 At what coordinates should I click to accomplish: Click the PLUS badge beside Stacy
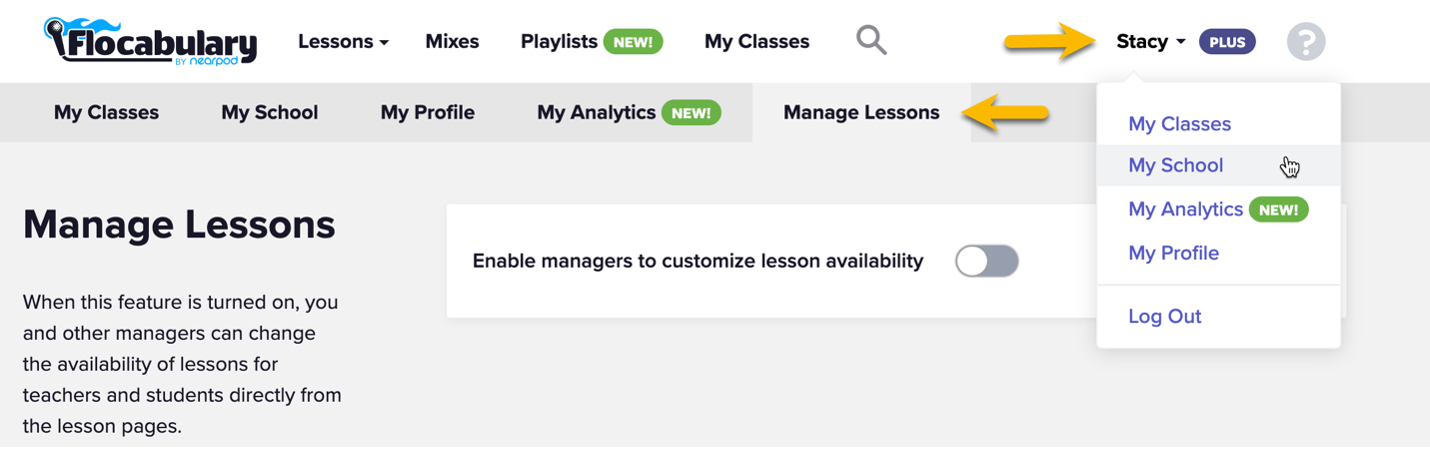(x=1227, y=42)
